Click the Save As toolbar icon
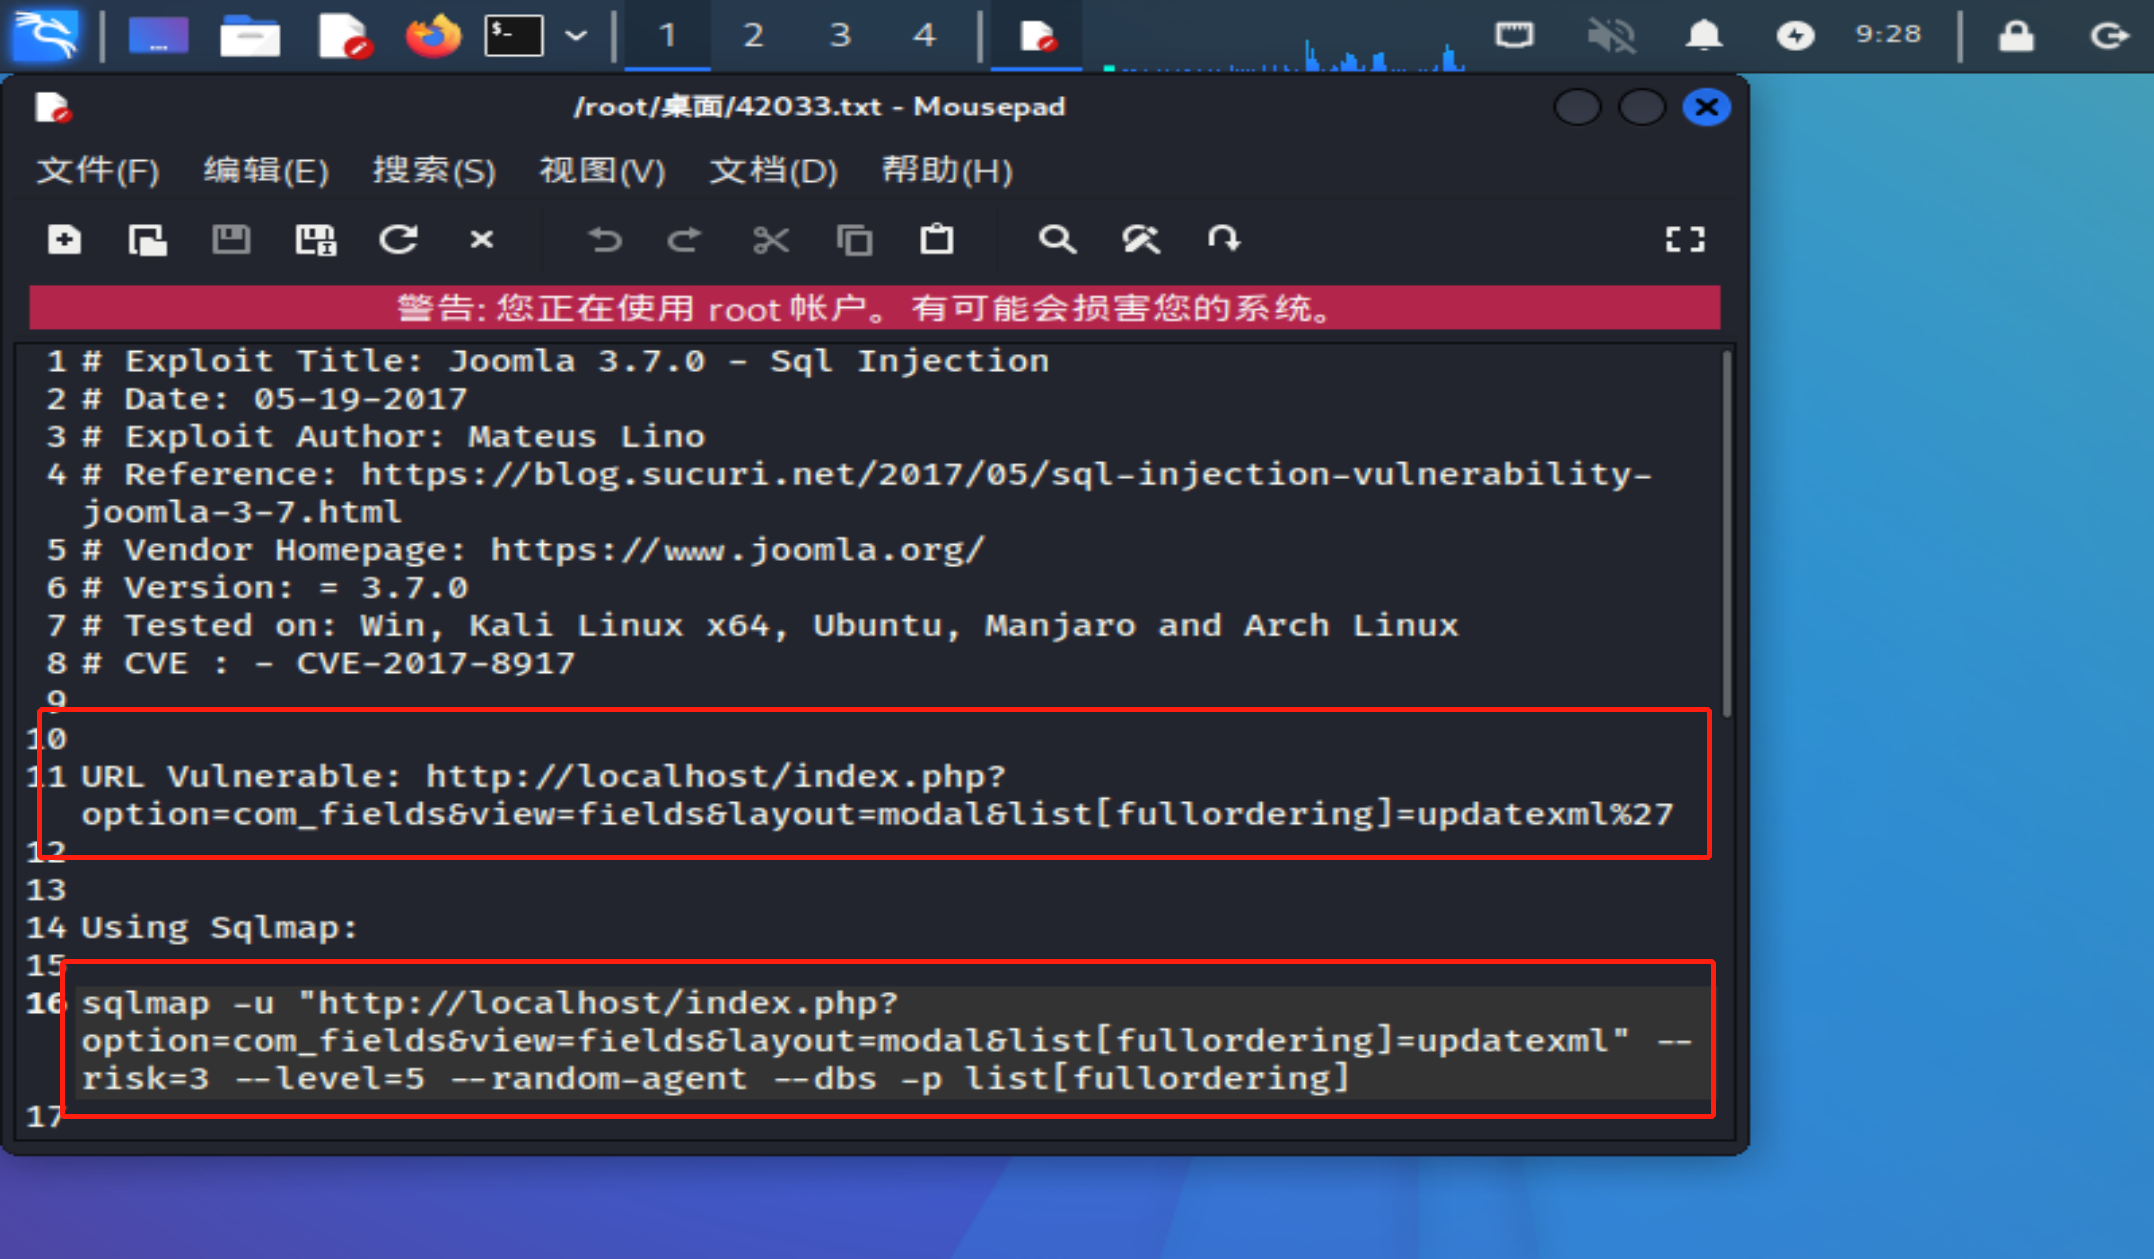Viewport: 2154px width, 1259px height. [x=315, y=240]
